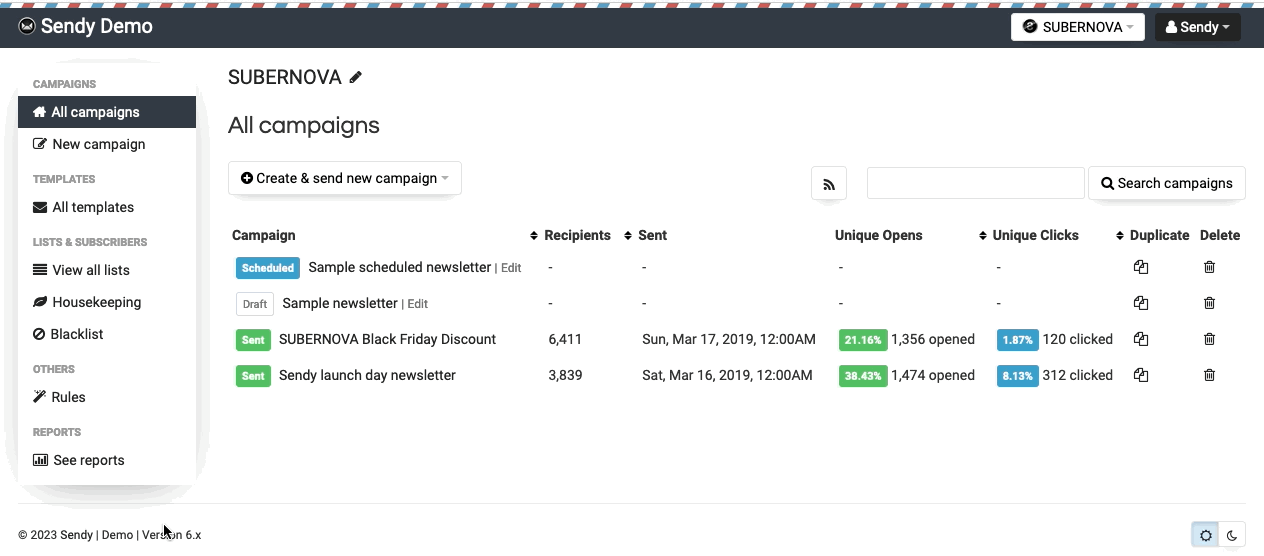Click the pencil icon next to SUBERNOVA
This screenshot has height=556, width=1264.
coord(355,77)
